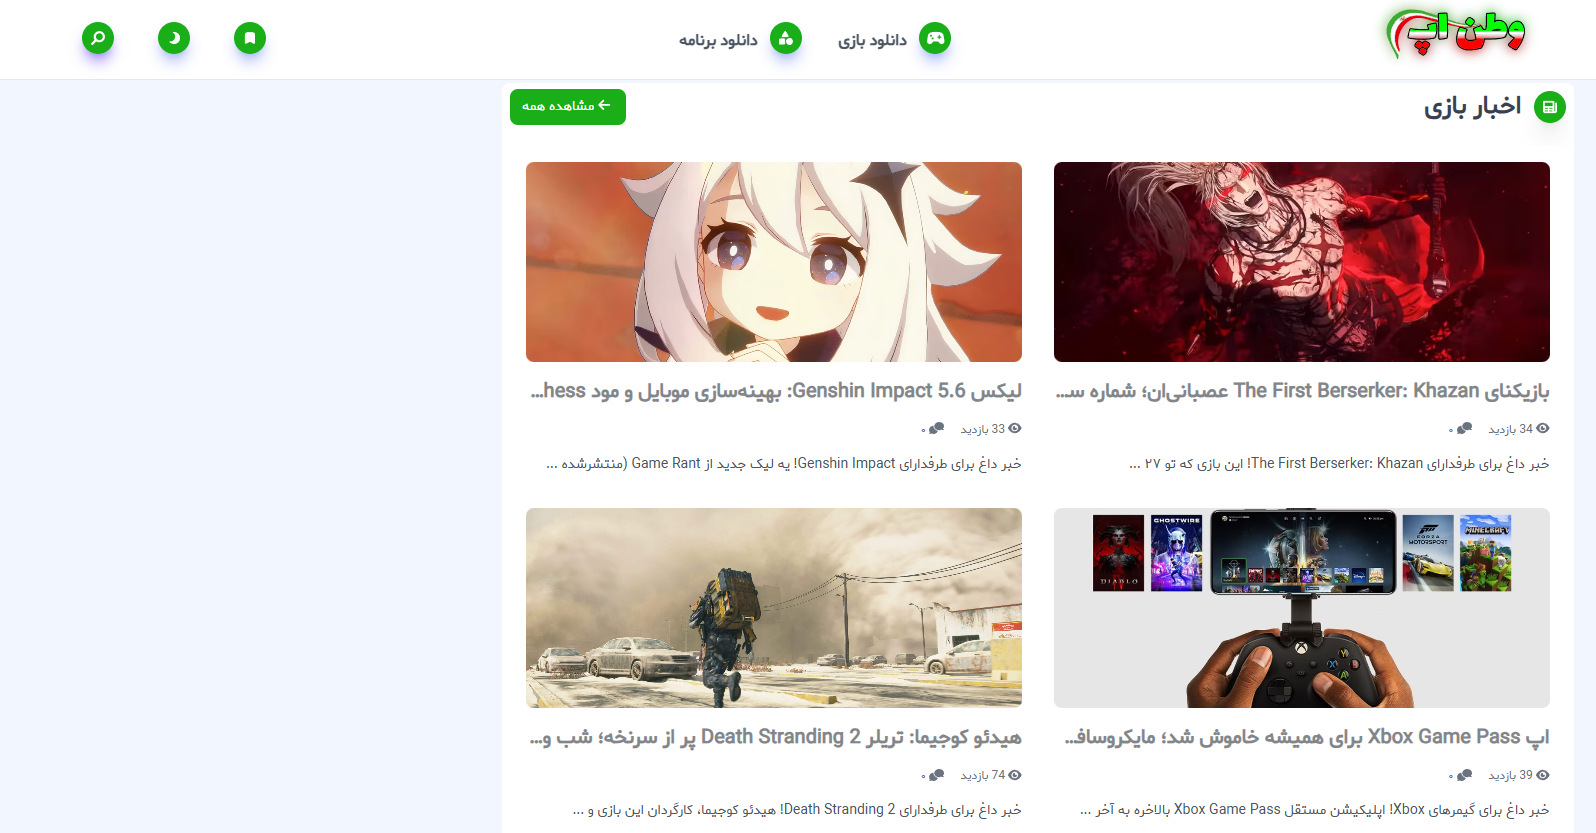The height and width of the screenshot is (833, 1596).
Task: Click the مشاهده همه button
Action: tap(568, 107)
